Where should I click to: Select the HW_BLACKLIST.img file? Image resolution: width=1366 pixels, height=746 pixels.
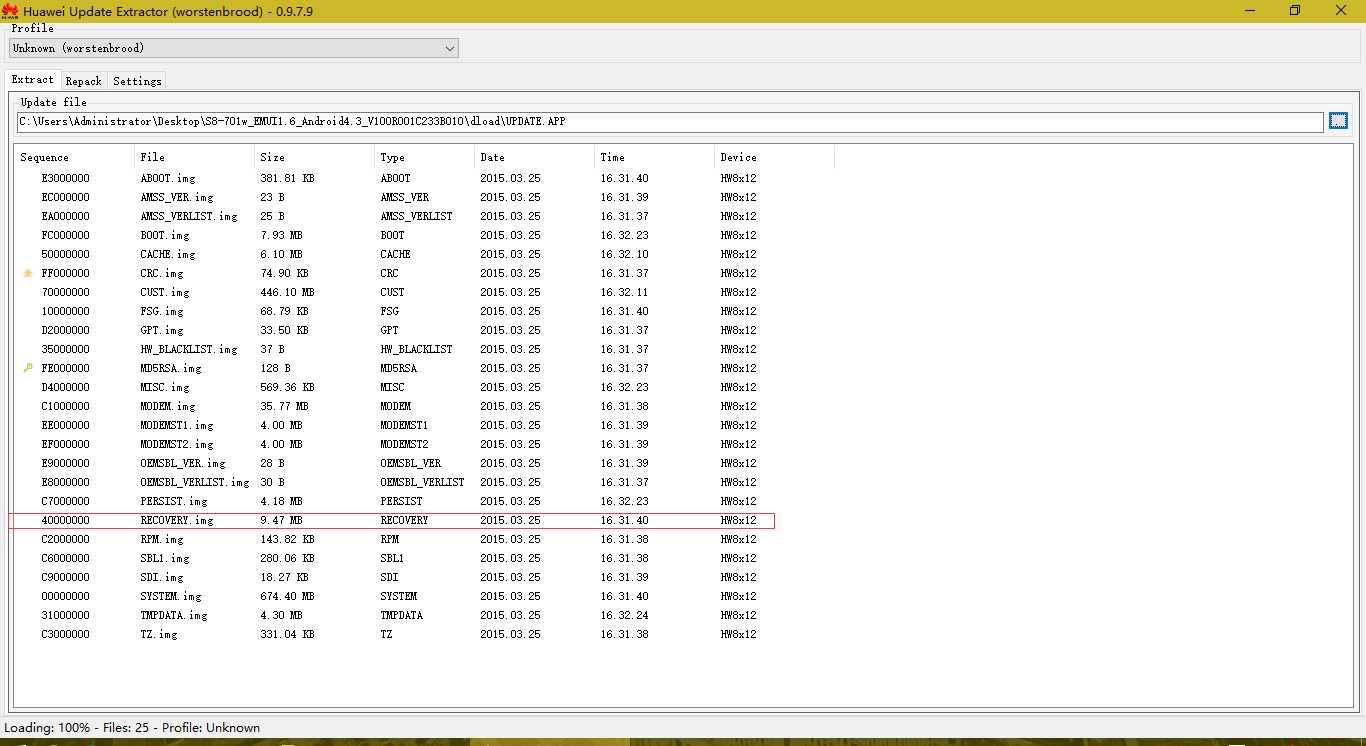tap(189, 349)
